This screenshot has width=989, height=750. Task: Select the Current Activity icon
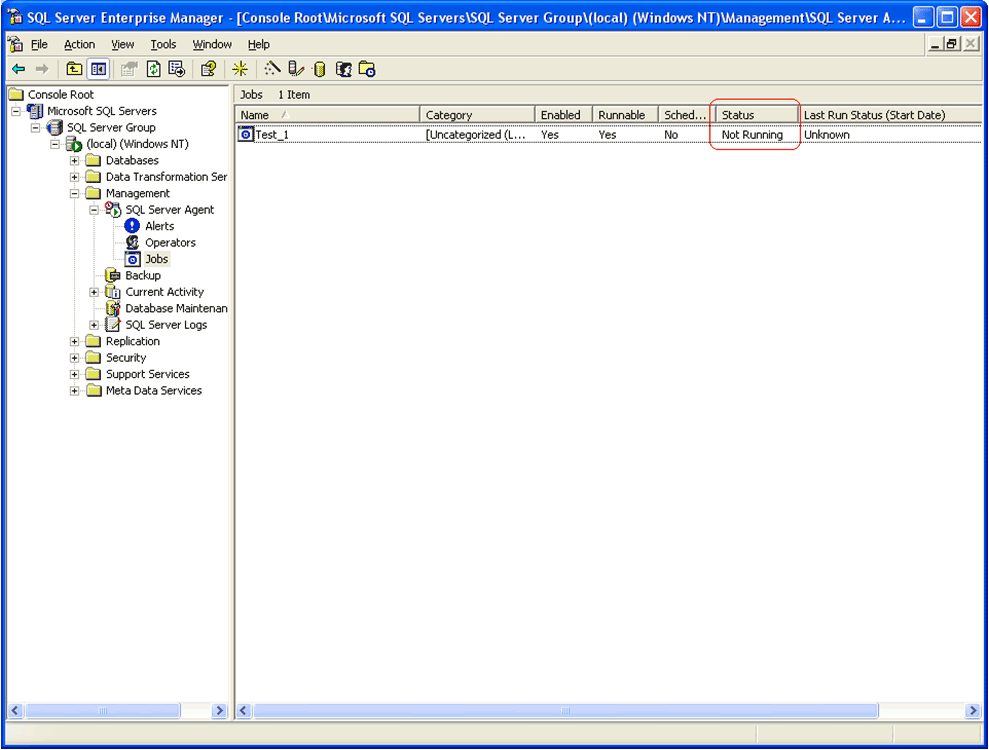[113, 292]
